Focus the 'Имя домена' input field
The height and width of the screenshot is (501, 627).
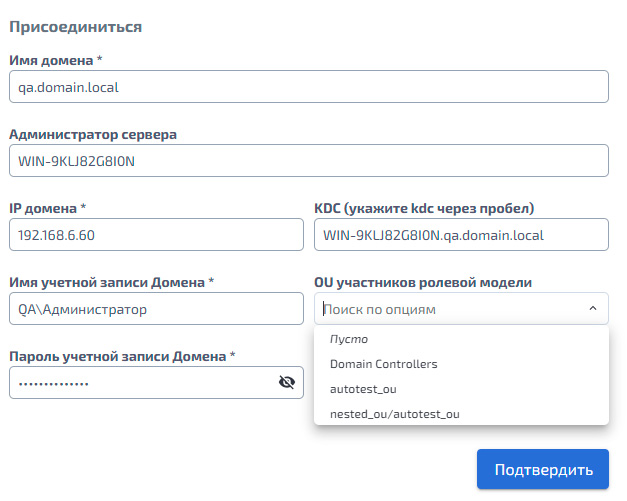[309, 87]
